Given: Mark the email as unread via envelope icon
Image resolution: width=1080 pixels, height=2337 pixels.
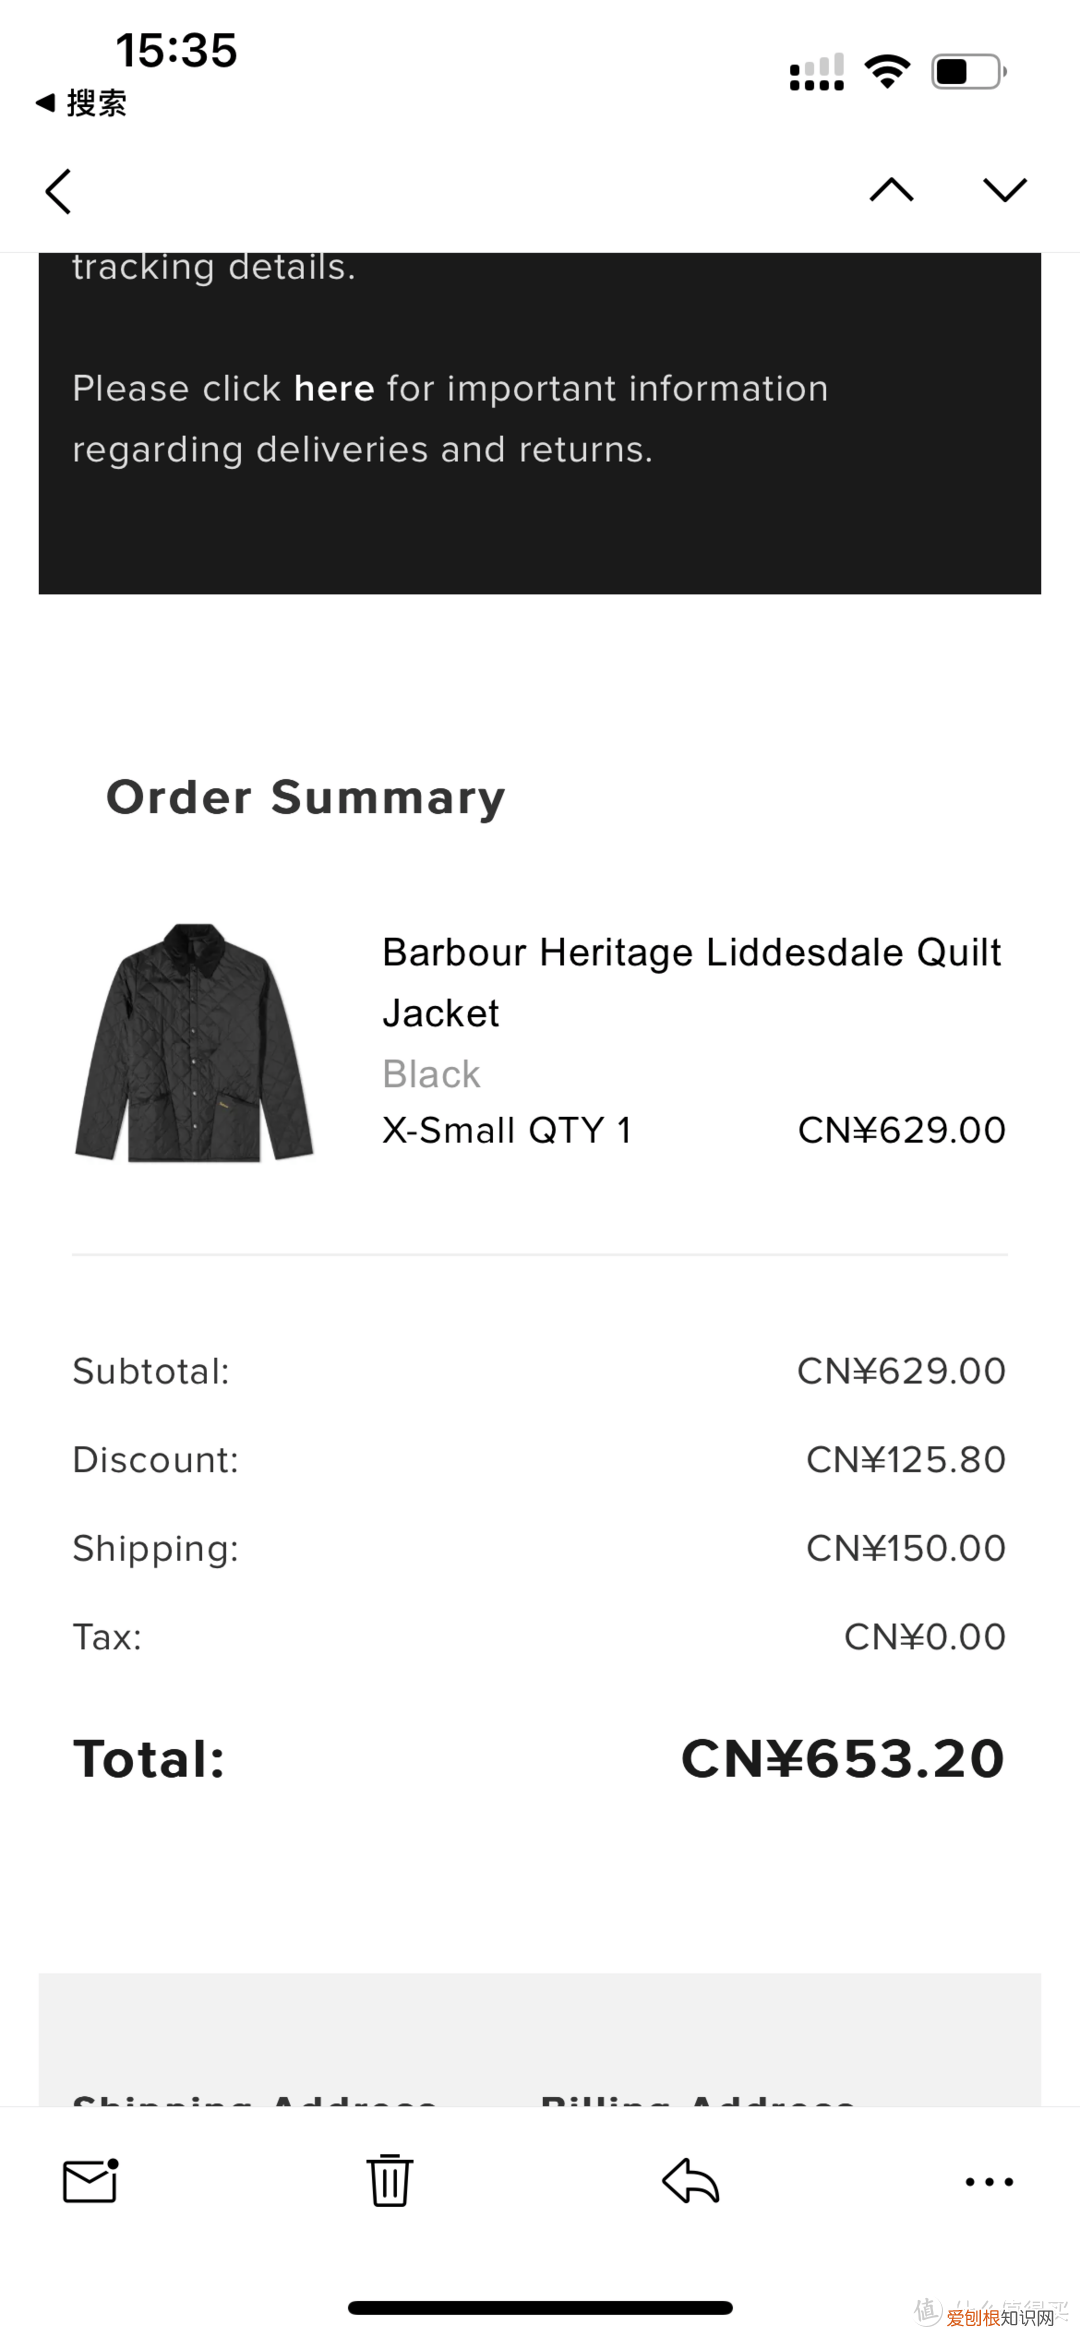Looking at the screenshot, I should [91, 2181].
